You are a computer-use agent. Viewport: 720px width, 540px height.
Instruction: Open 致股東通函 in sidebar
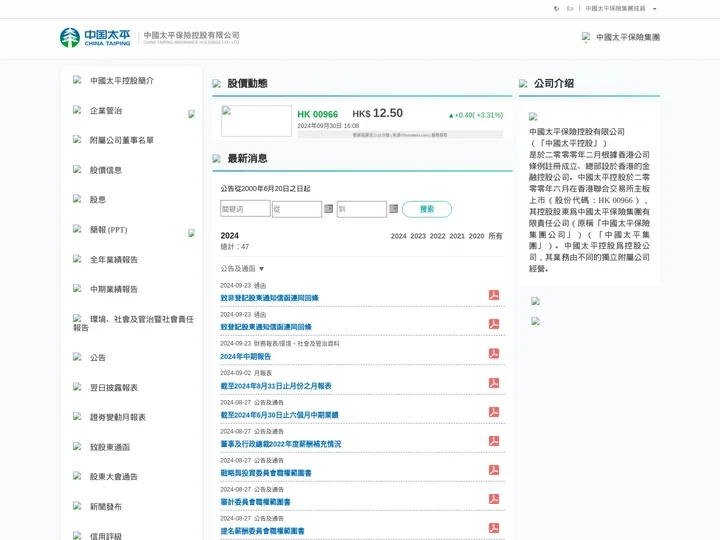click(110, 447)
